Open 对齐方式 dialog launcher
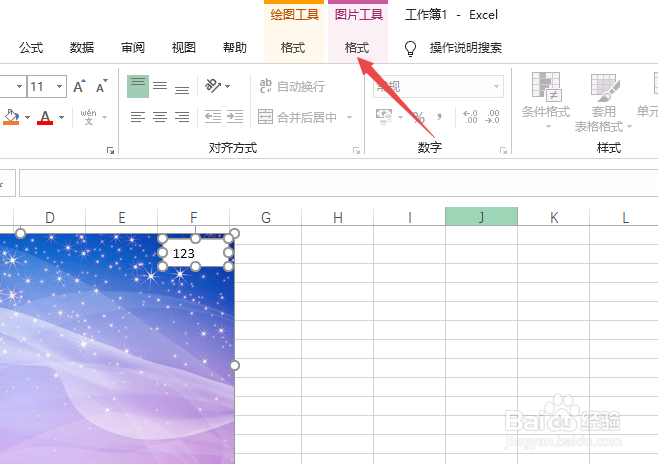Viewport: 658px width, 464px height. coord(356,150)
